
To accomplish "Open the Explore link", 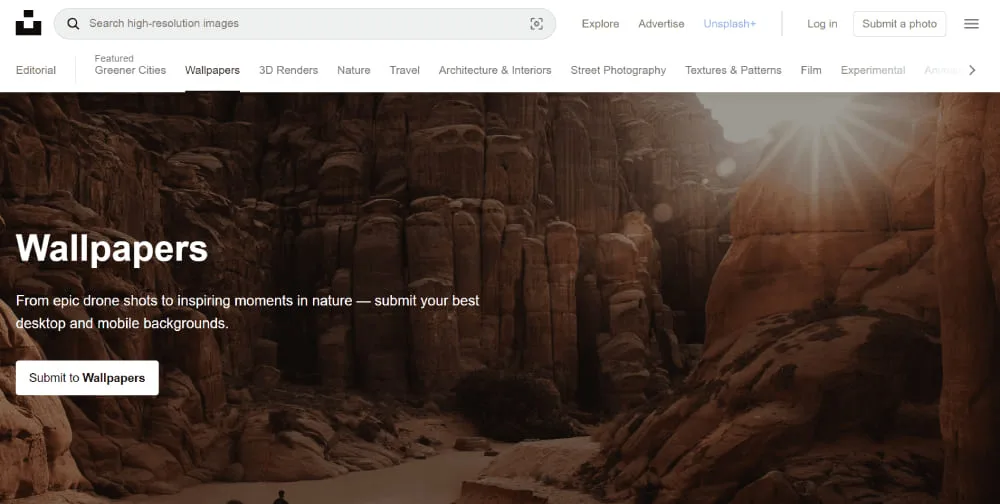I will [x=600, y=24].
